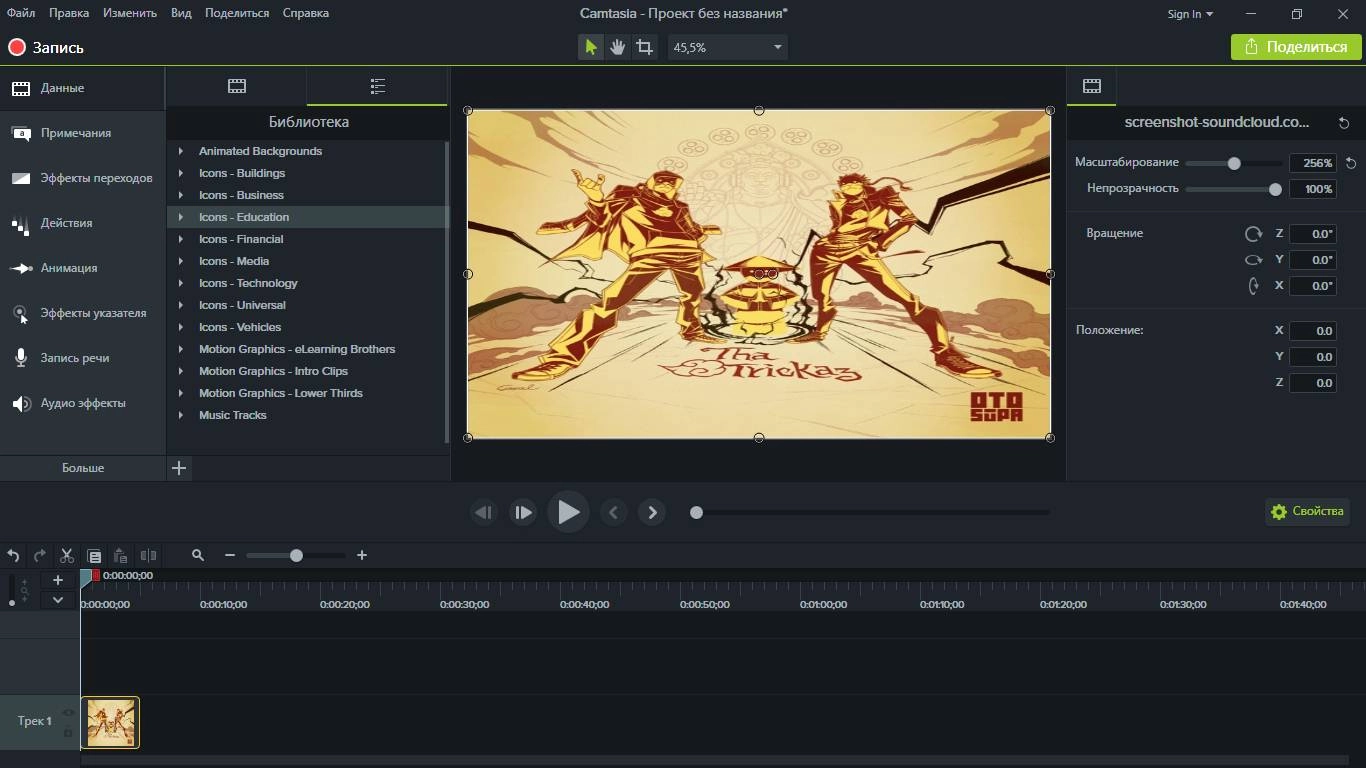1366x768 pixels.
Task: Switch to the Media Bin filmstrip tab
Action: [237, 86]
